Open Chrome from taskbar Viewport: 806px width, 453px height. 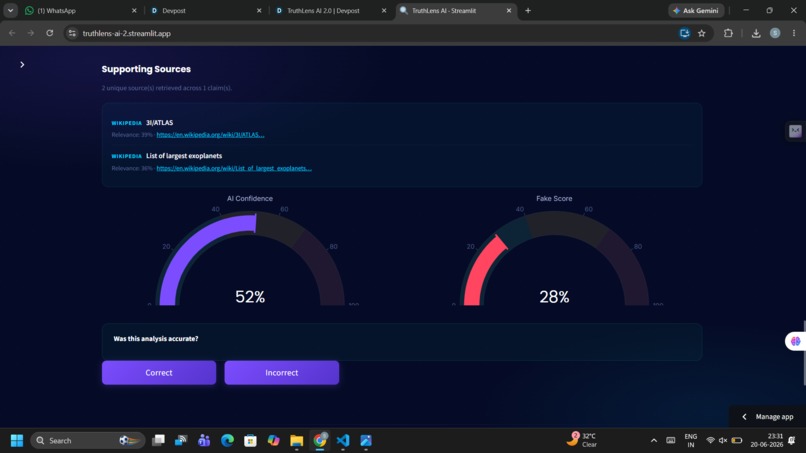320,441
